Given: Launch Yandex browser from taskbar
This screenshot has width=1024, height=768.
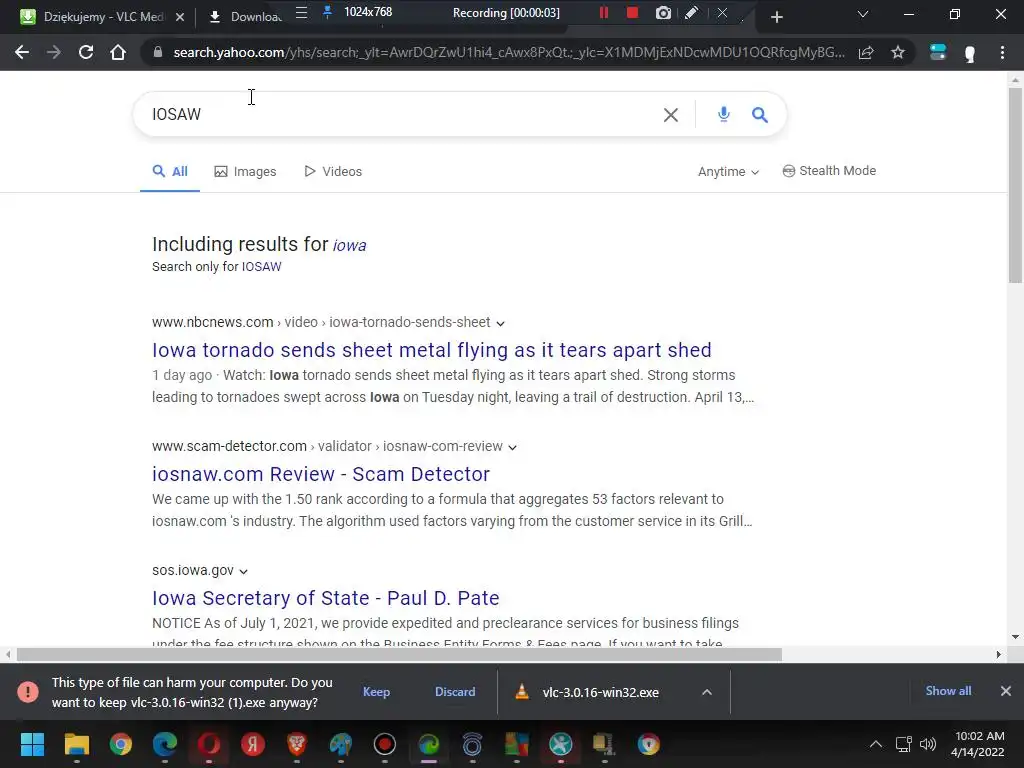Looking at the screenshot, I should tap(253, 744).
